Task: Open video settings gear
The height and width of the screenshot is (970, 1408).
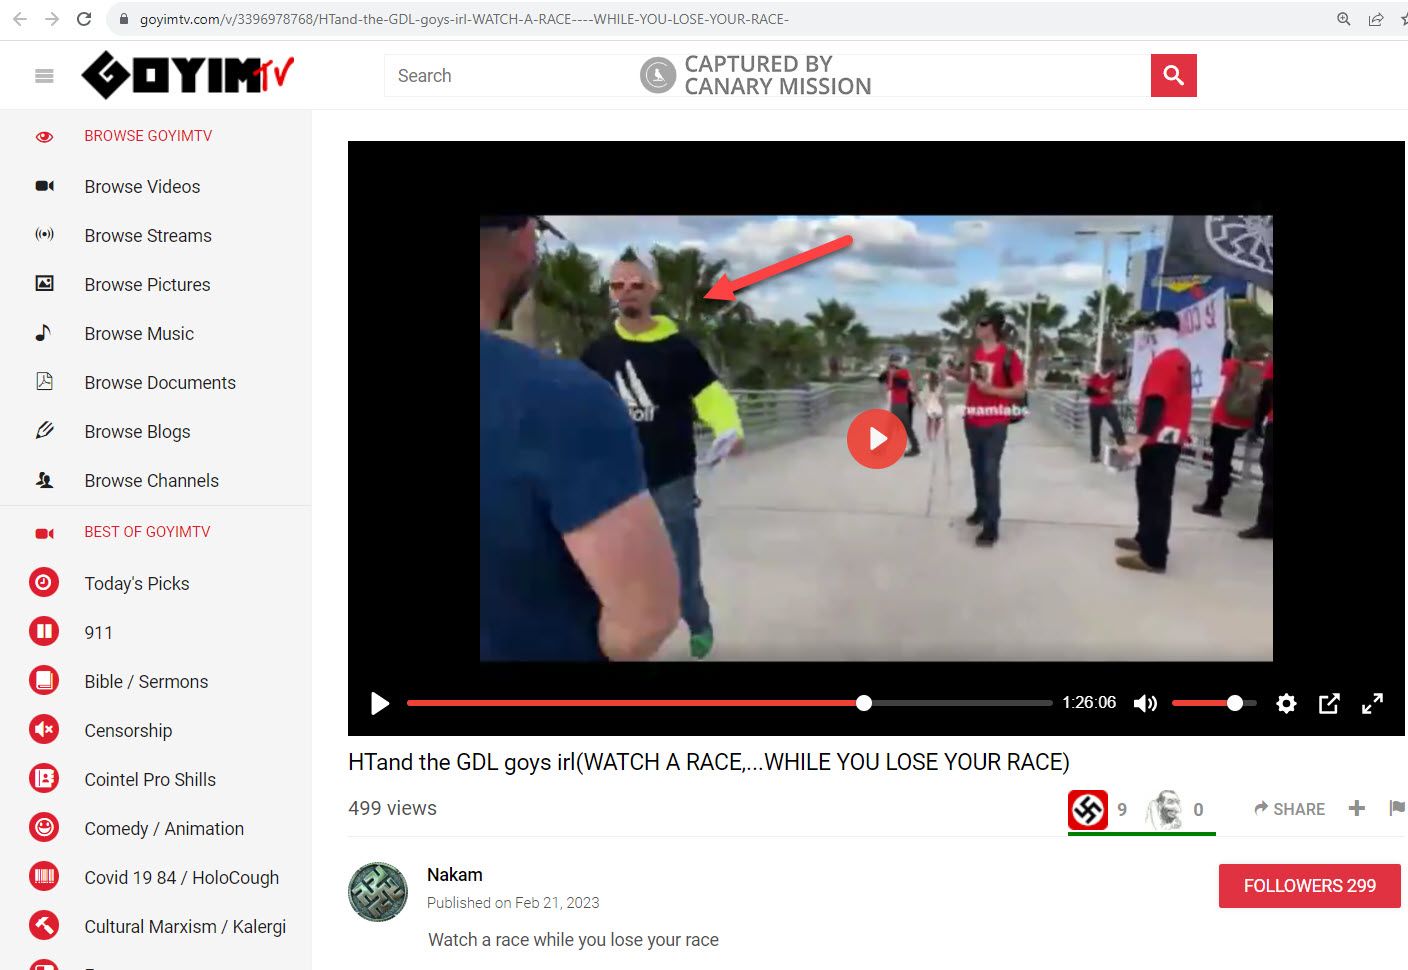Action: (x=1286, y=704)
